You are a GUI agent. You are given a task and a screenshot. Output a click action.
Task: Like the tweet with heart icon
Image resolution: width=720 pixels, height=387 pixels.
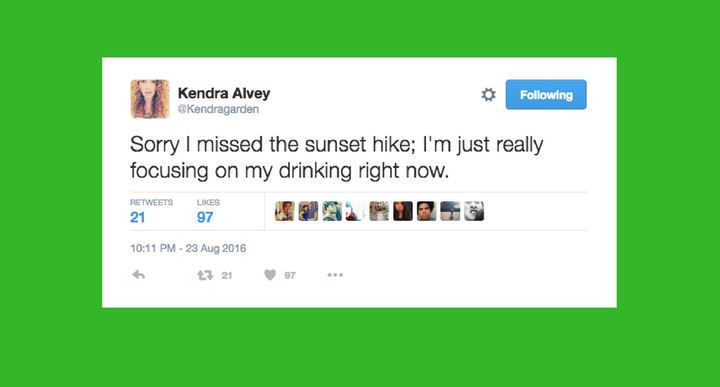click(x=270, y=275)
